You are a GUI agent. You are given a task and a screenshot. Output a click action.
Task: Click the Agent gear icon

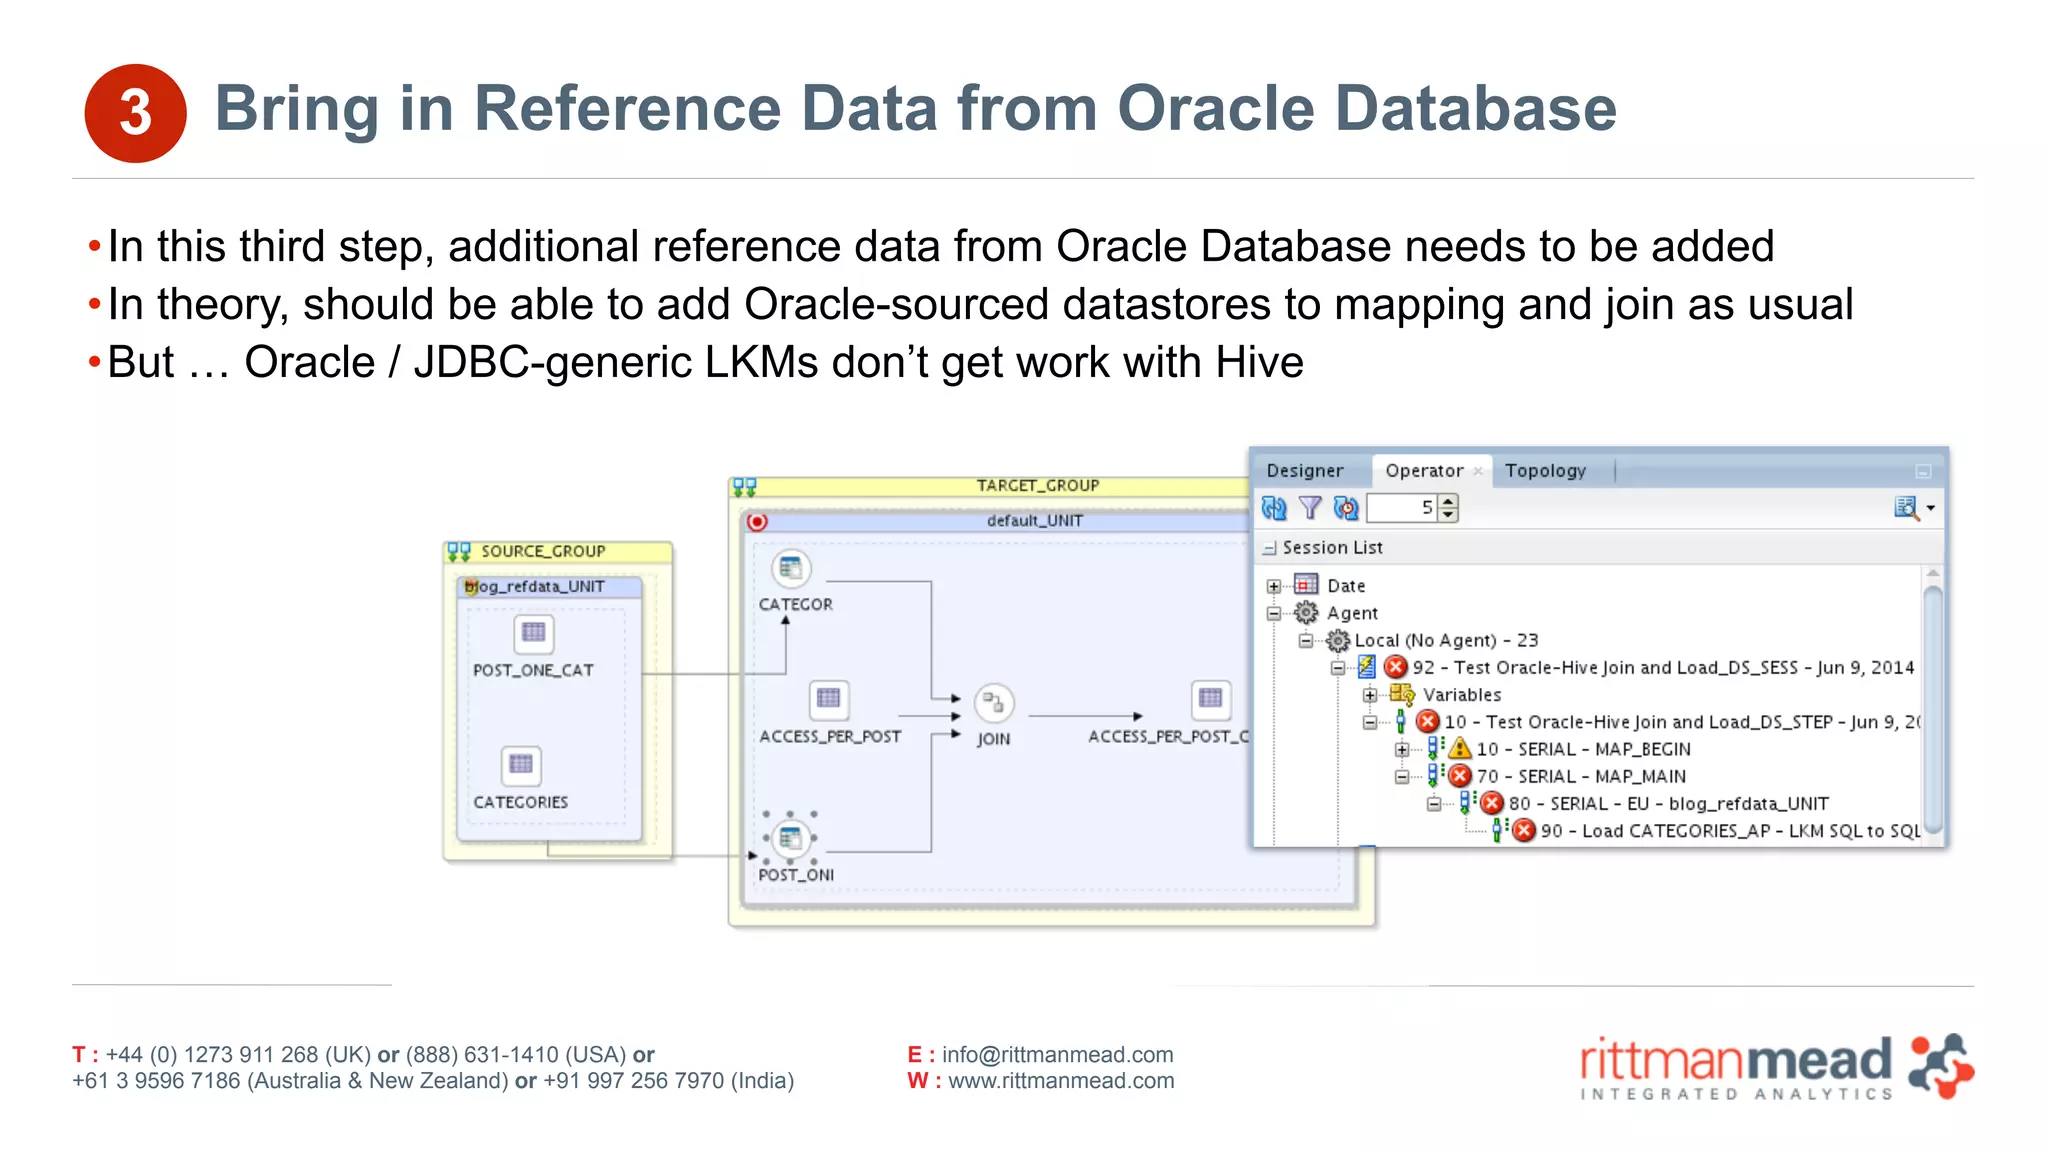coord(1306,612)
